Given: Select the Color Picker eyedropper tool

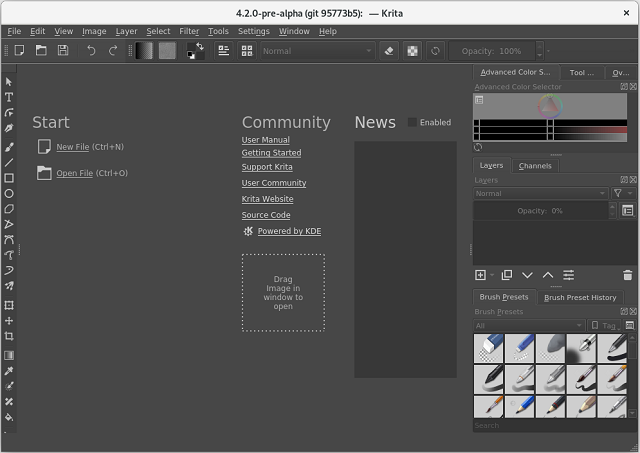Looking at the screenshot, I should click(x=9, y=371).
